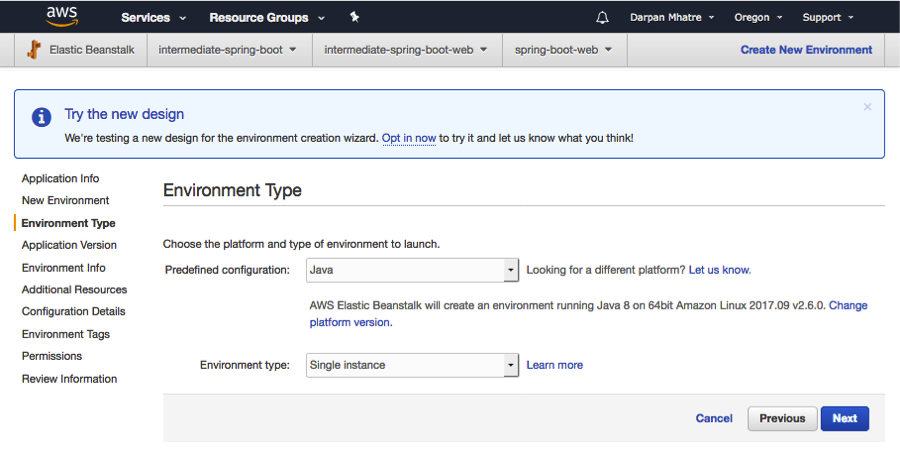The height and width of the screenshot is (462, 900).
Task: Click the Try the new design heading
Action: [x=124, y=114]
